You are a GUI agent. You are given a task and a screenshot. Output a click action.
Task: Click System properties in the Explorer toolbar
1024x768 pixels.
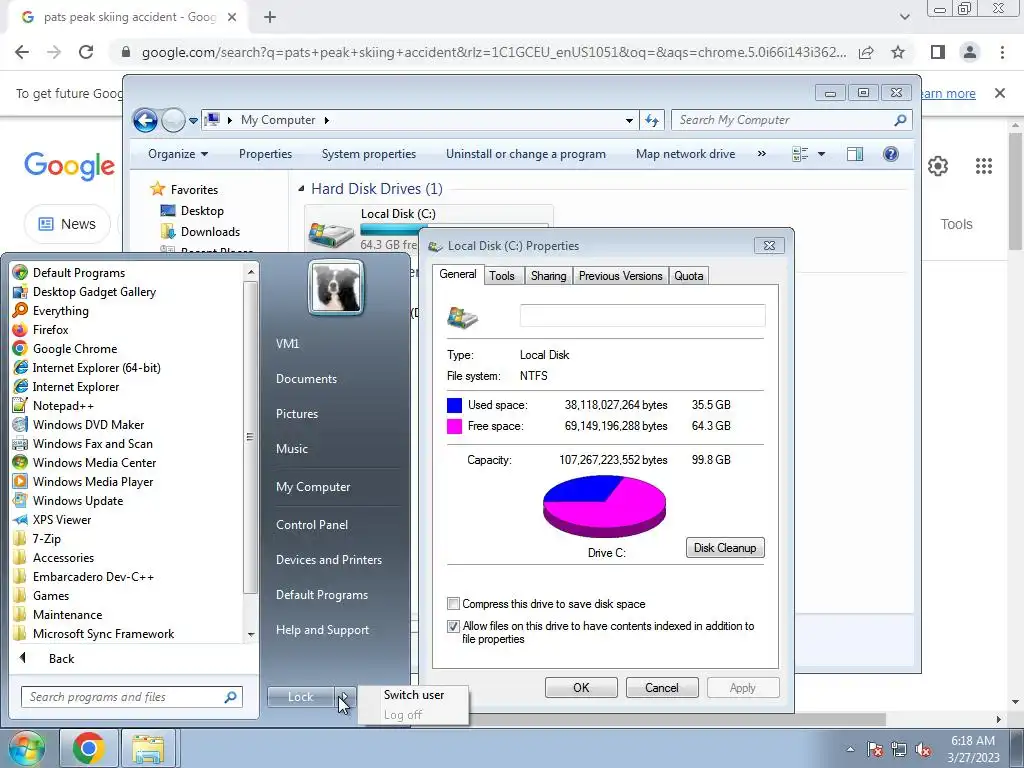(368, 154)
